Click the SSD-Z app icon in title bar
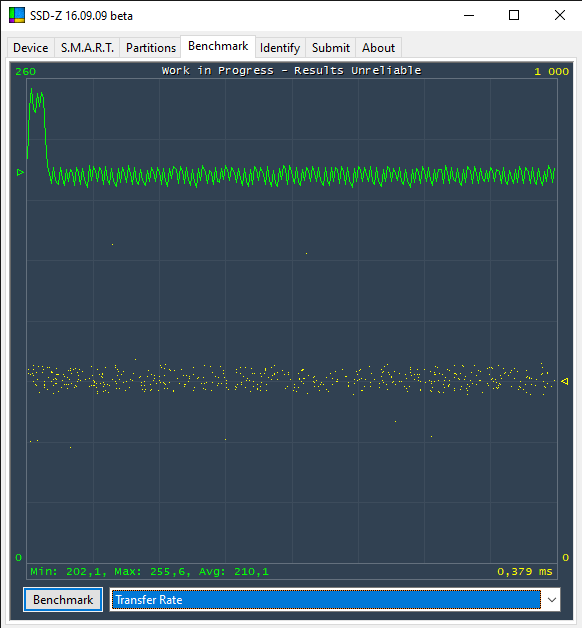 click(17, 15)
